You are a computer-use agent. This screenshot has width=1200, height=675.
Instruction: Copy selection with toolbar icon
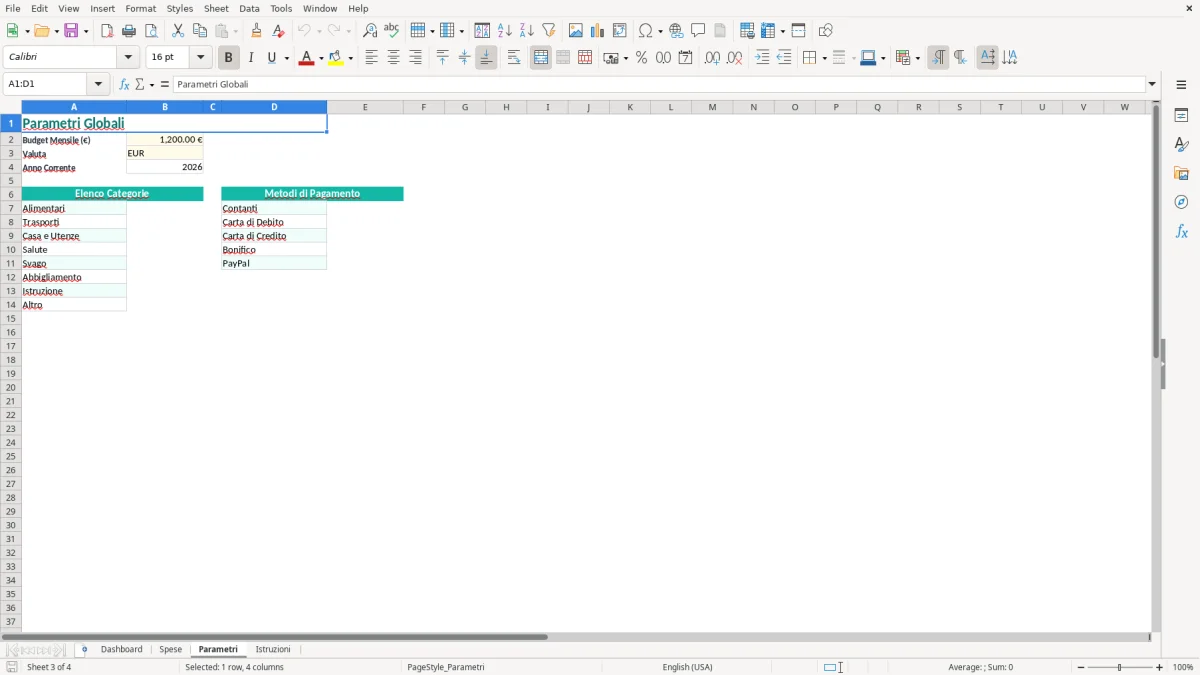coord(200,31)
